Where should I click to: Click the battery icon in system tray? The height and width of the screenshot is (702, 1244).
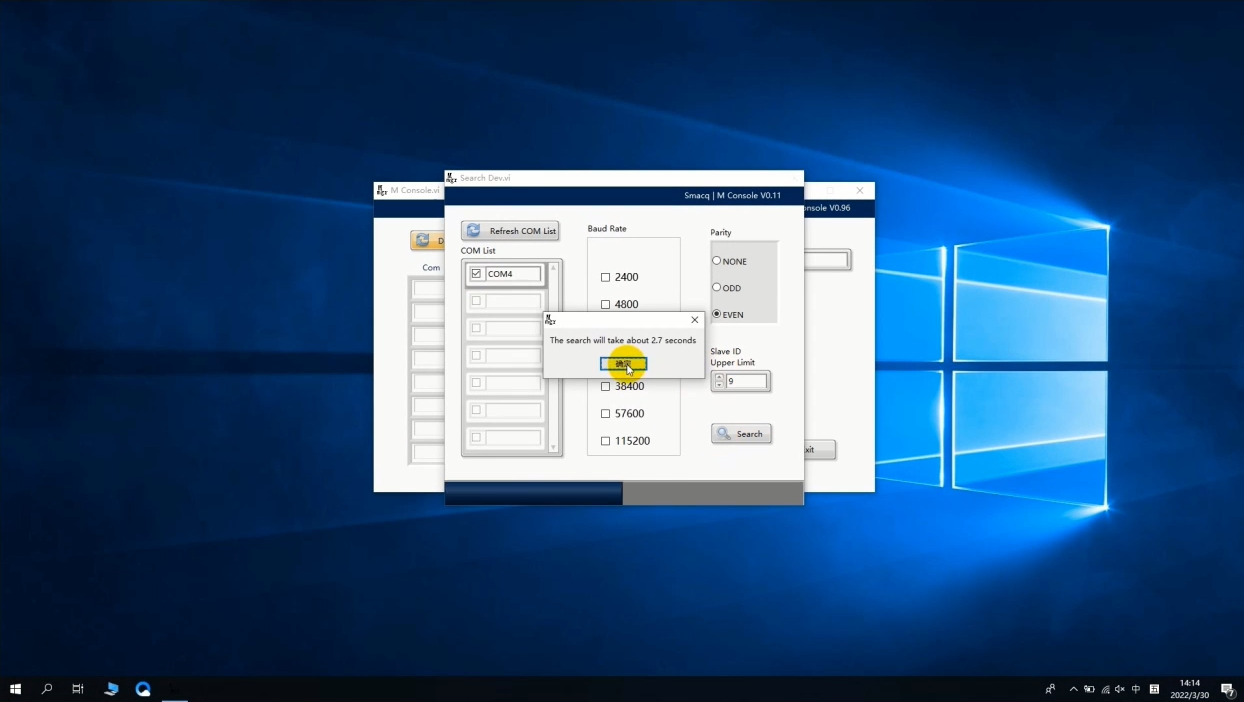coord(1089,689)
